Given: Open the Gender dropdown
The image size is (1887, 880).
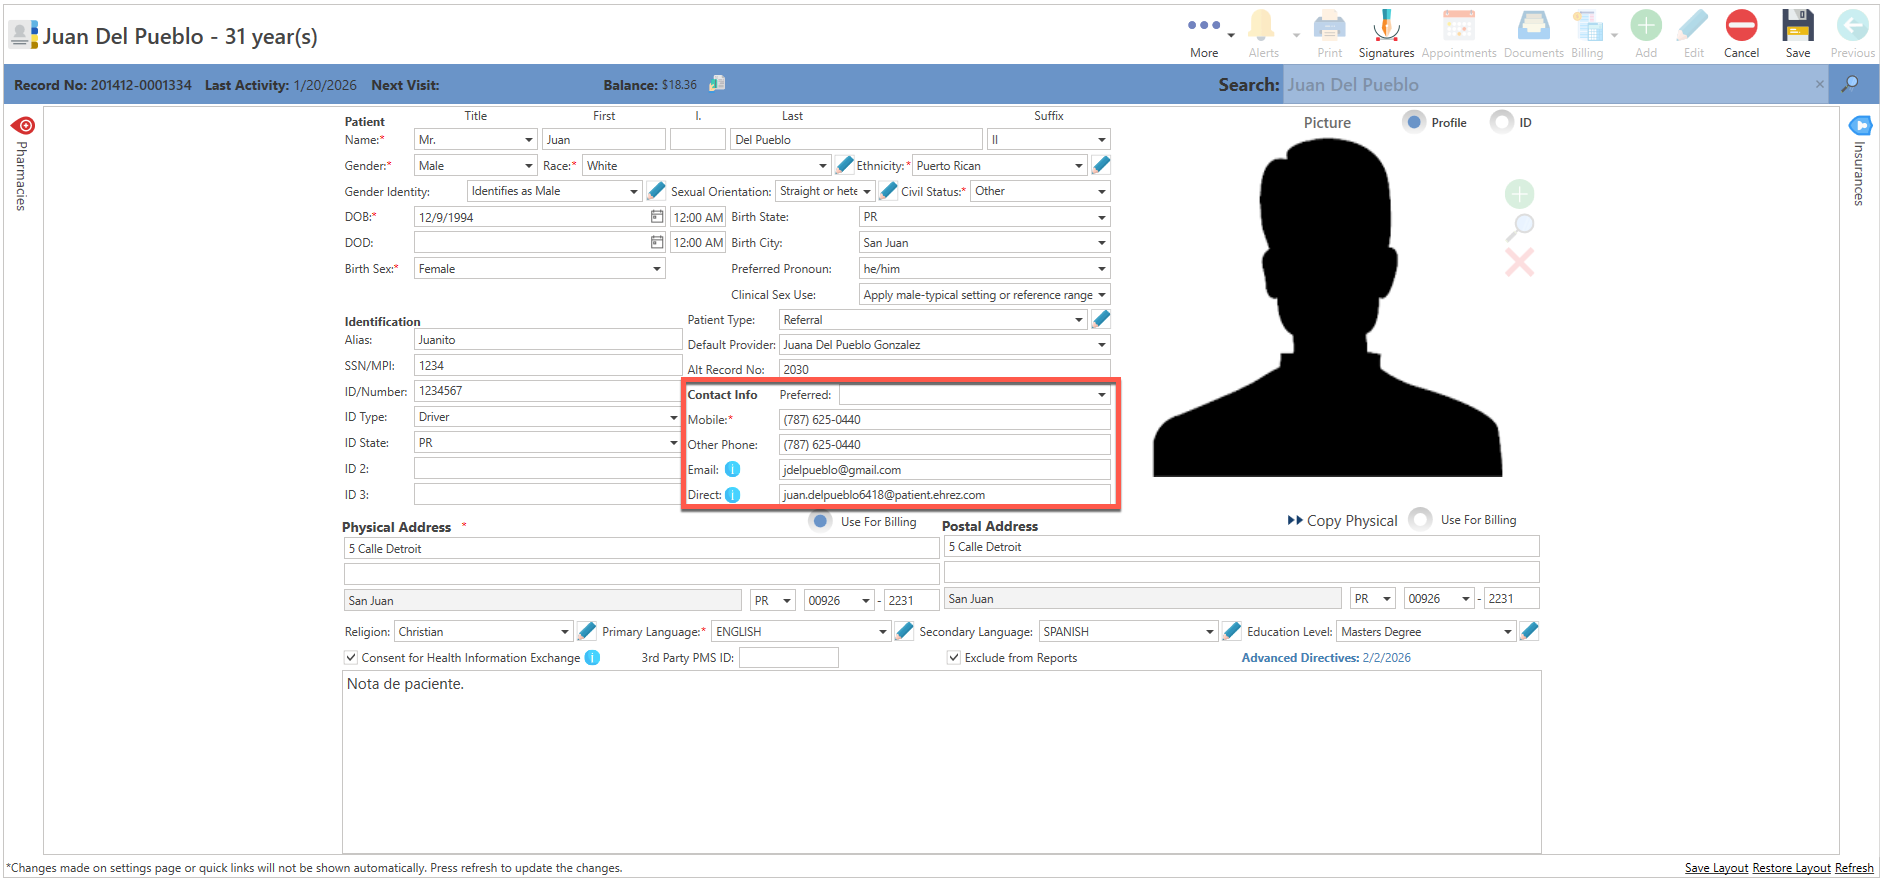Looking at the screenshot, I should pos(476,166).
